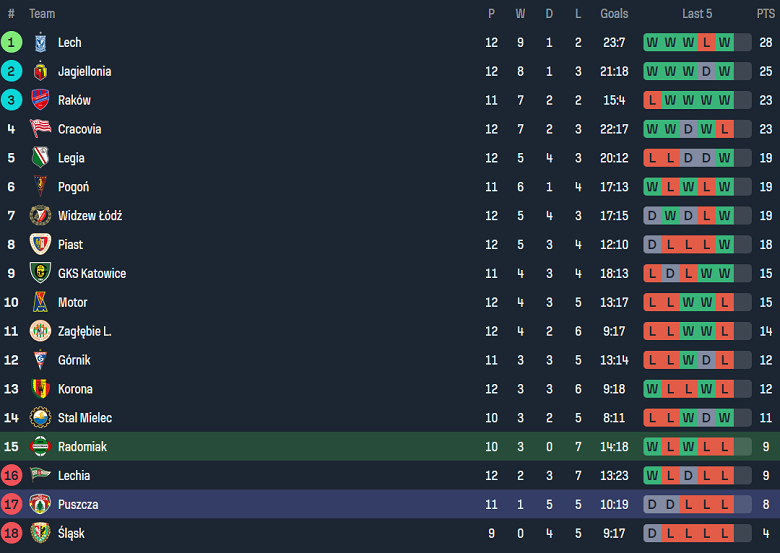Click the Radomiak team name
Screen dimensions: 780x553
[x=82, y=447]
